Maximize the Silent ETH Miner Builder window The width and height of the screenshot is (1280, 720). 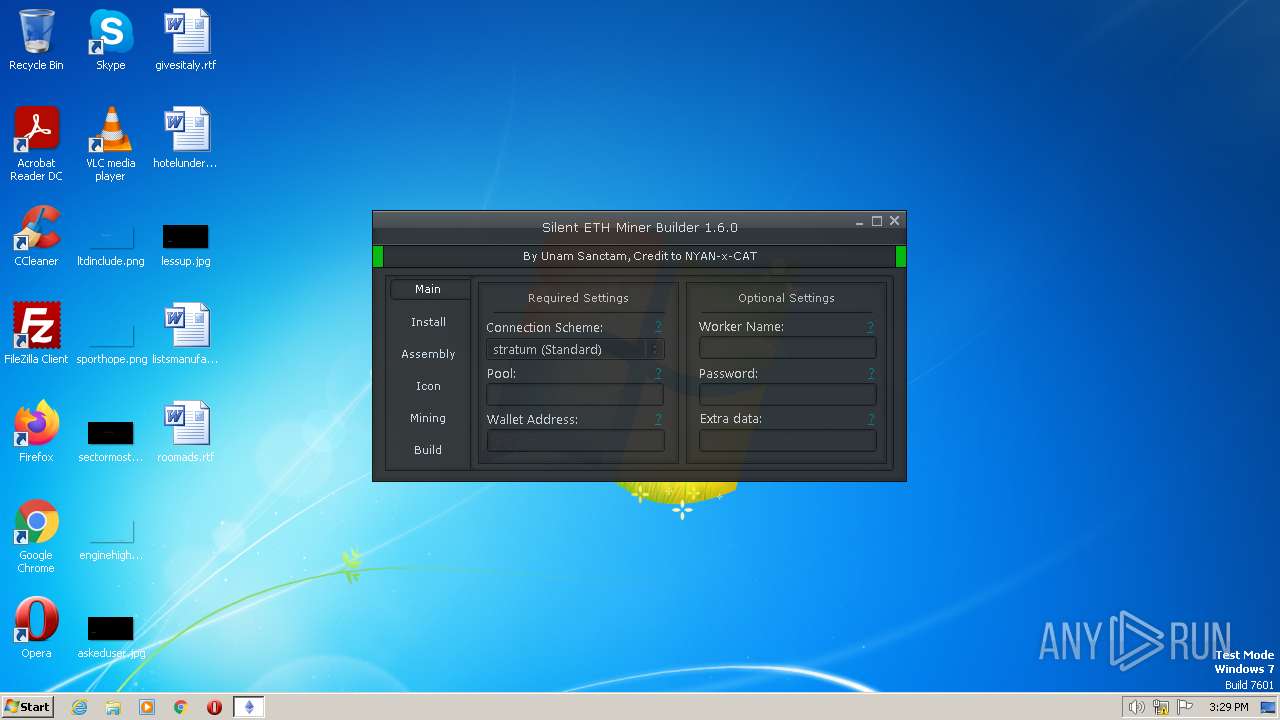pos(877,221)
